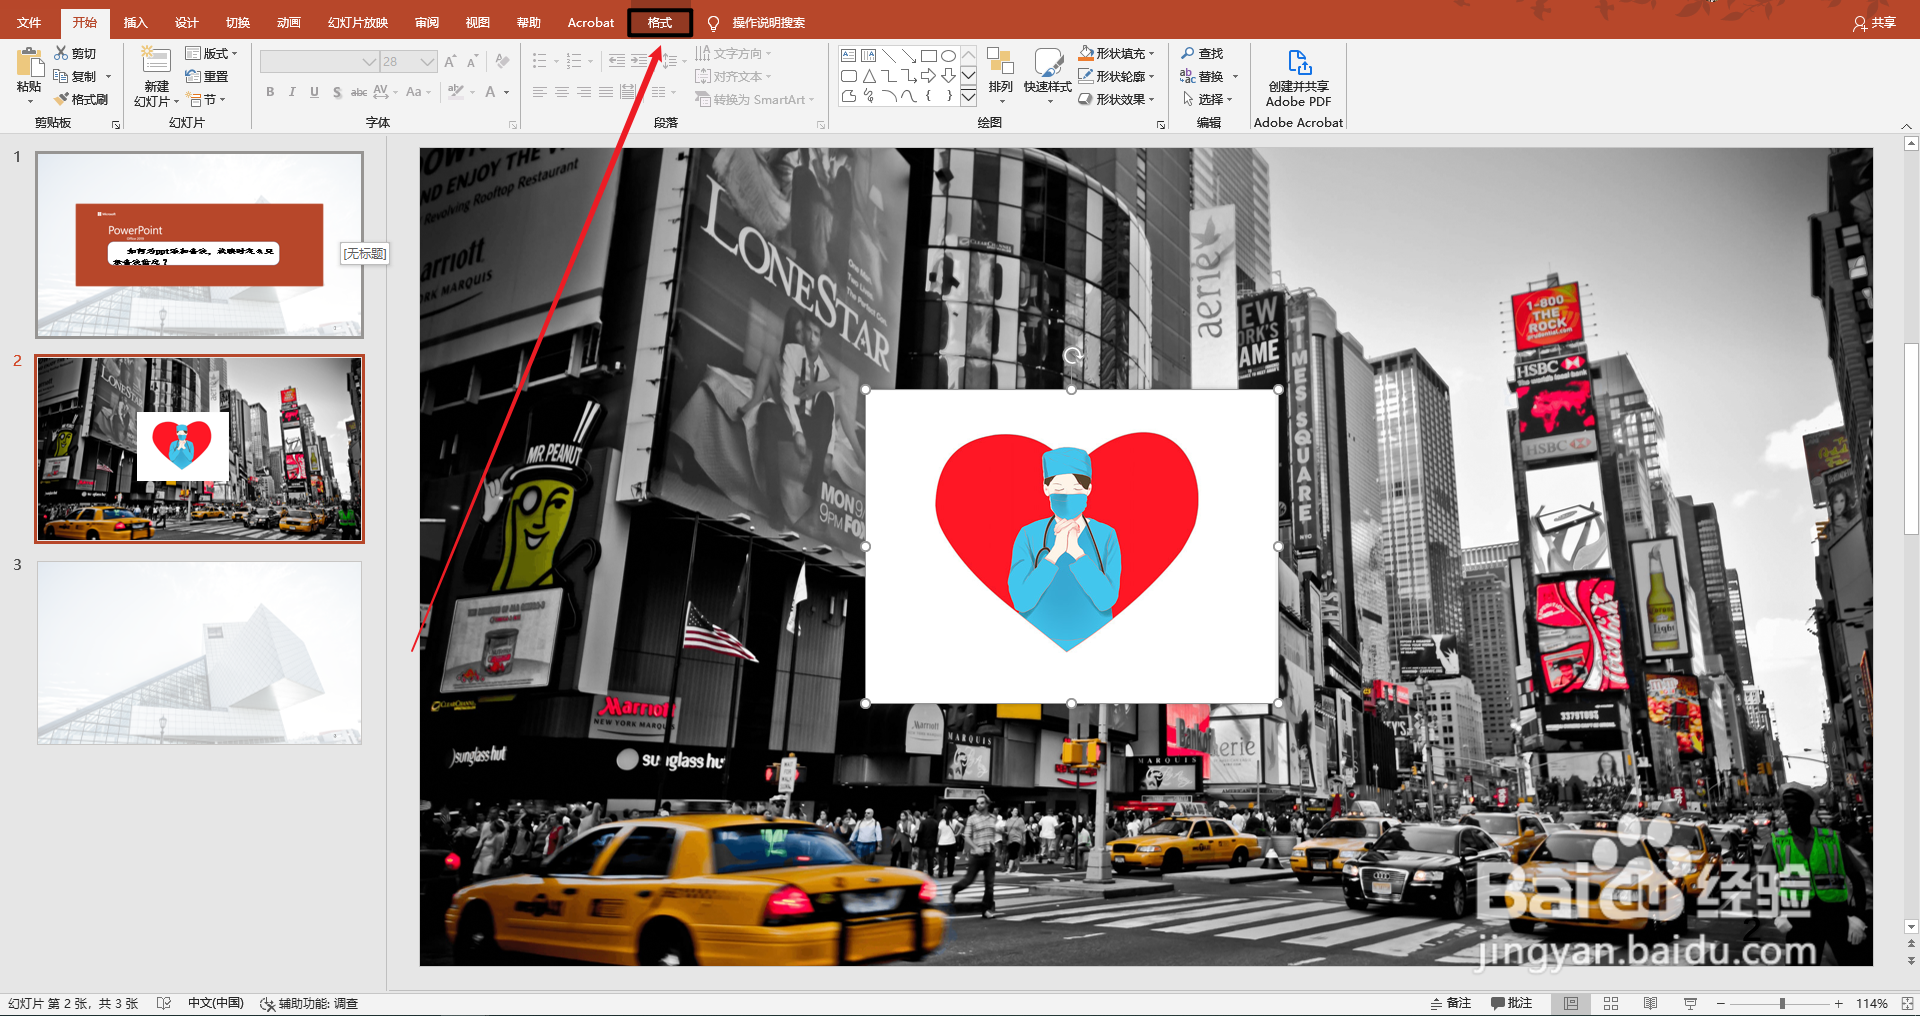
Task: Toggle Underline formatting
Action: [314, 92]
